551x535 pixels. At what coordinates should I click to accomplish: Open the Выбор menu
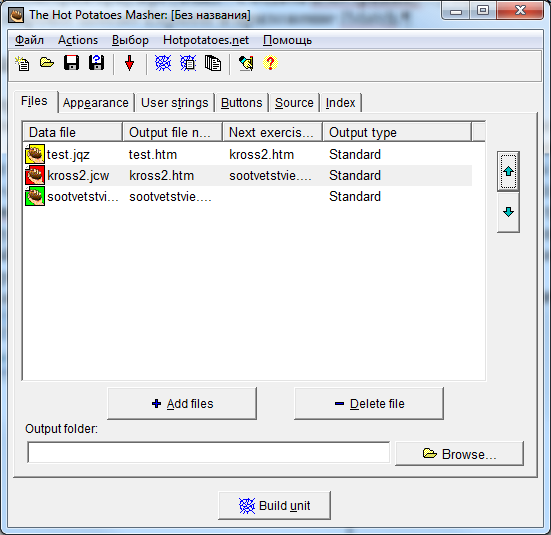pos(130,40)
